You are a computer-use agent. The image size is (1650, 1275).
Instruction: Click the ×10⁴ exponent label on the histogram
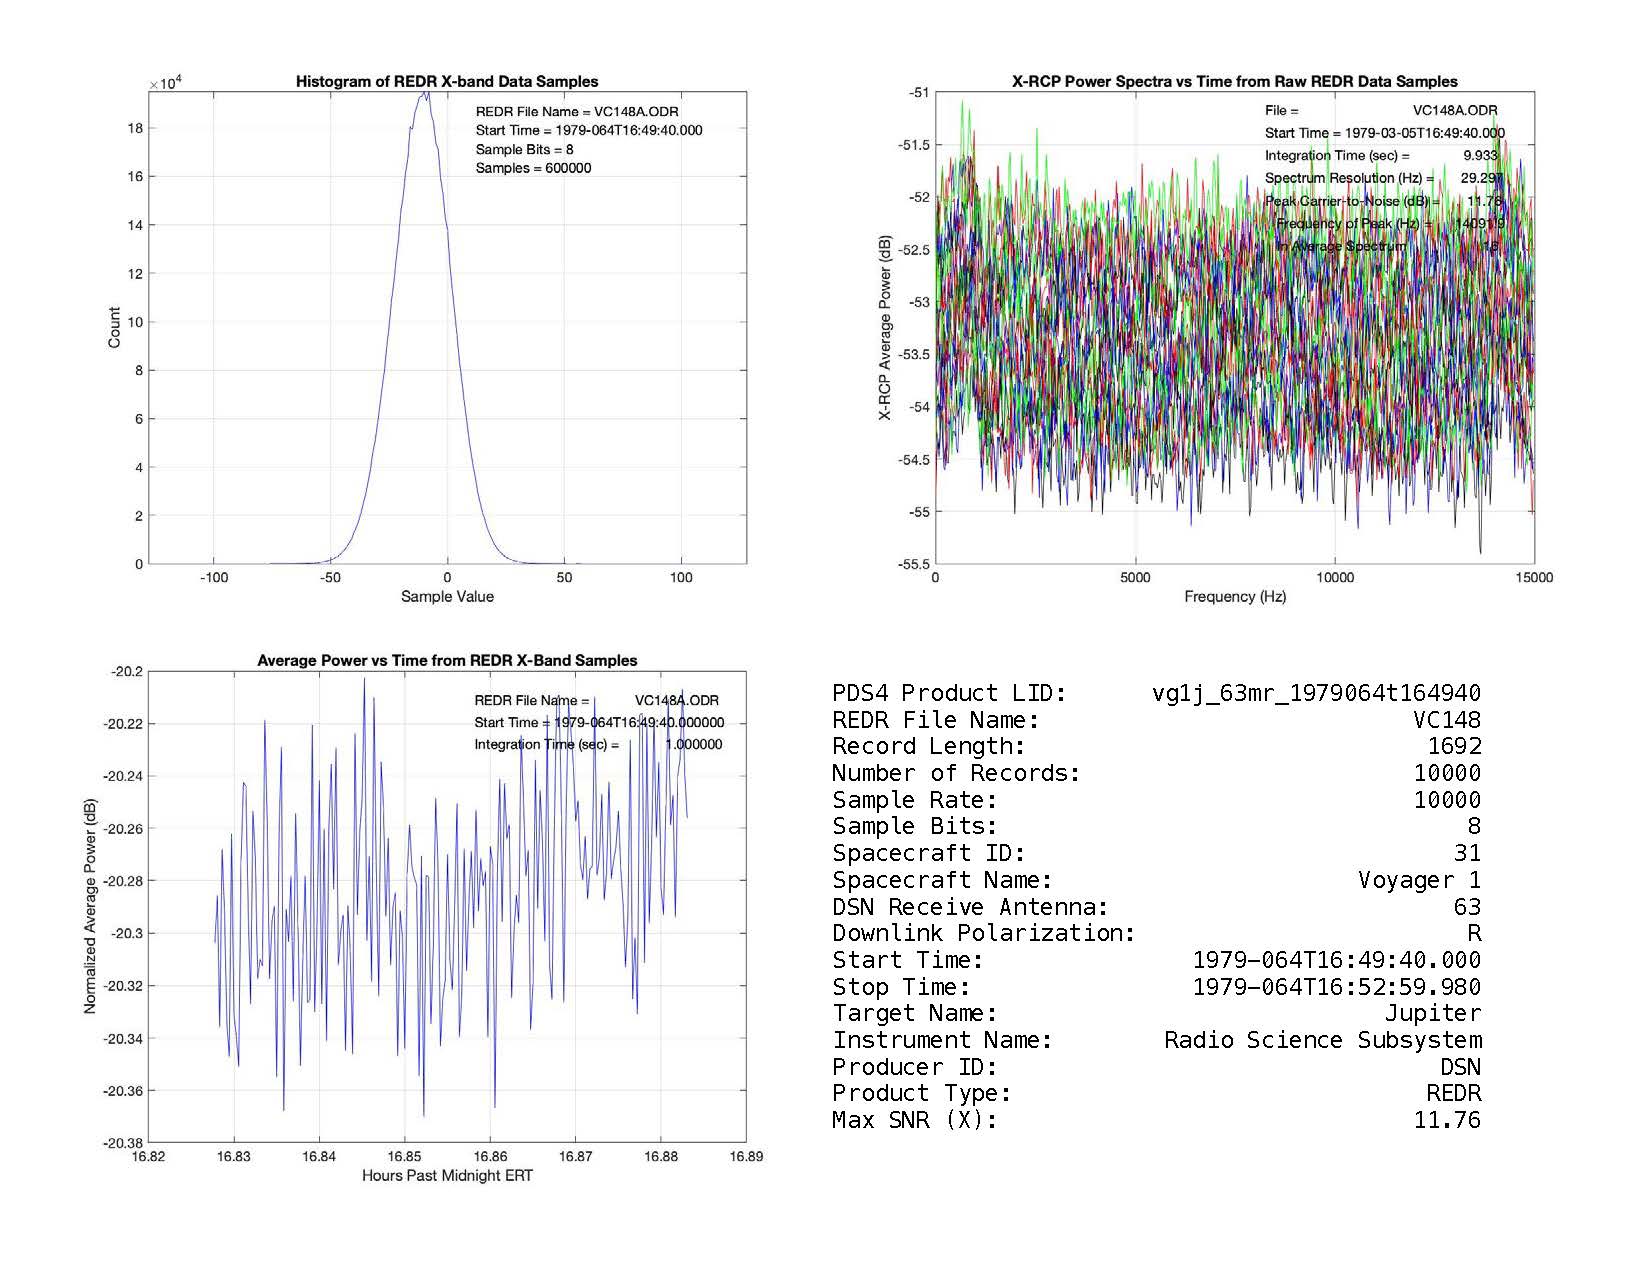click(x=164, y=84)
